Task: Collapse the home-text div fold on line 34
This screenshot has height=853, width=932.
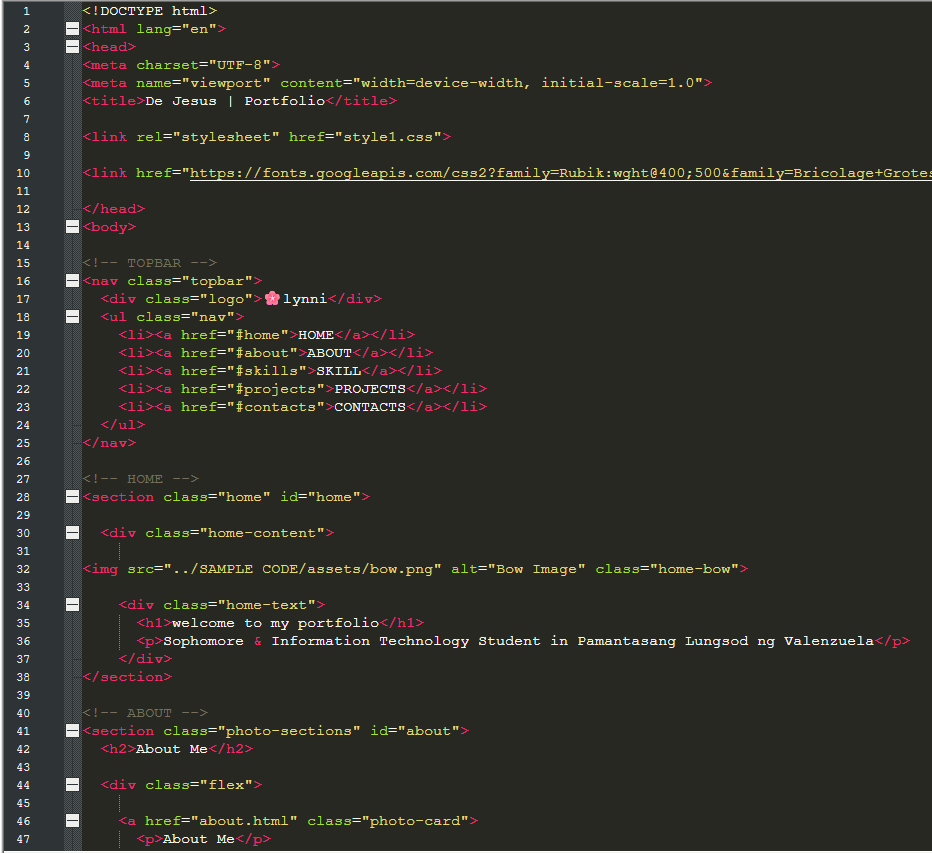Action: pos(73,605)
